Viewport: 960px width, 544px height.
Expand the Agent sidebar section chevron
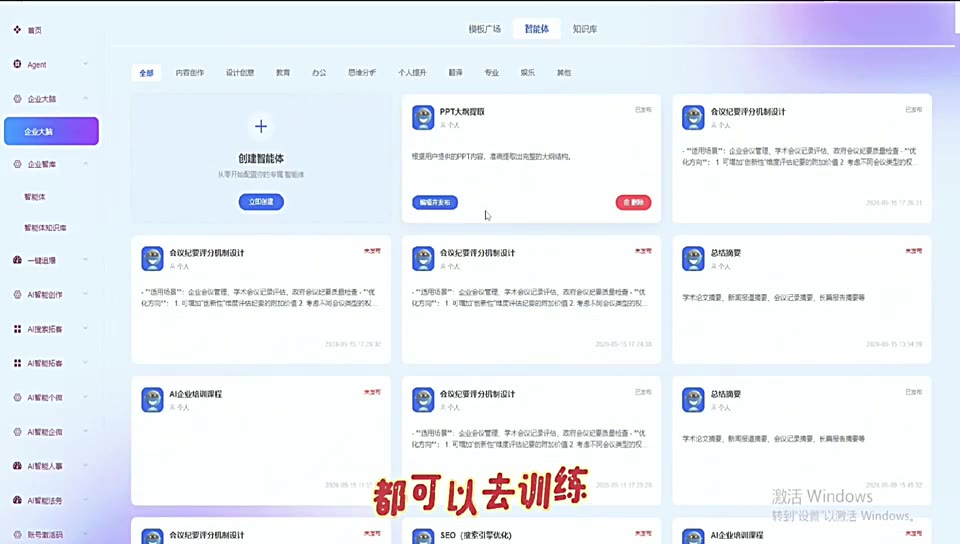[85, 64]
